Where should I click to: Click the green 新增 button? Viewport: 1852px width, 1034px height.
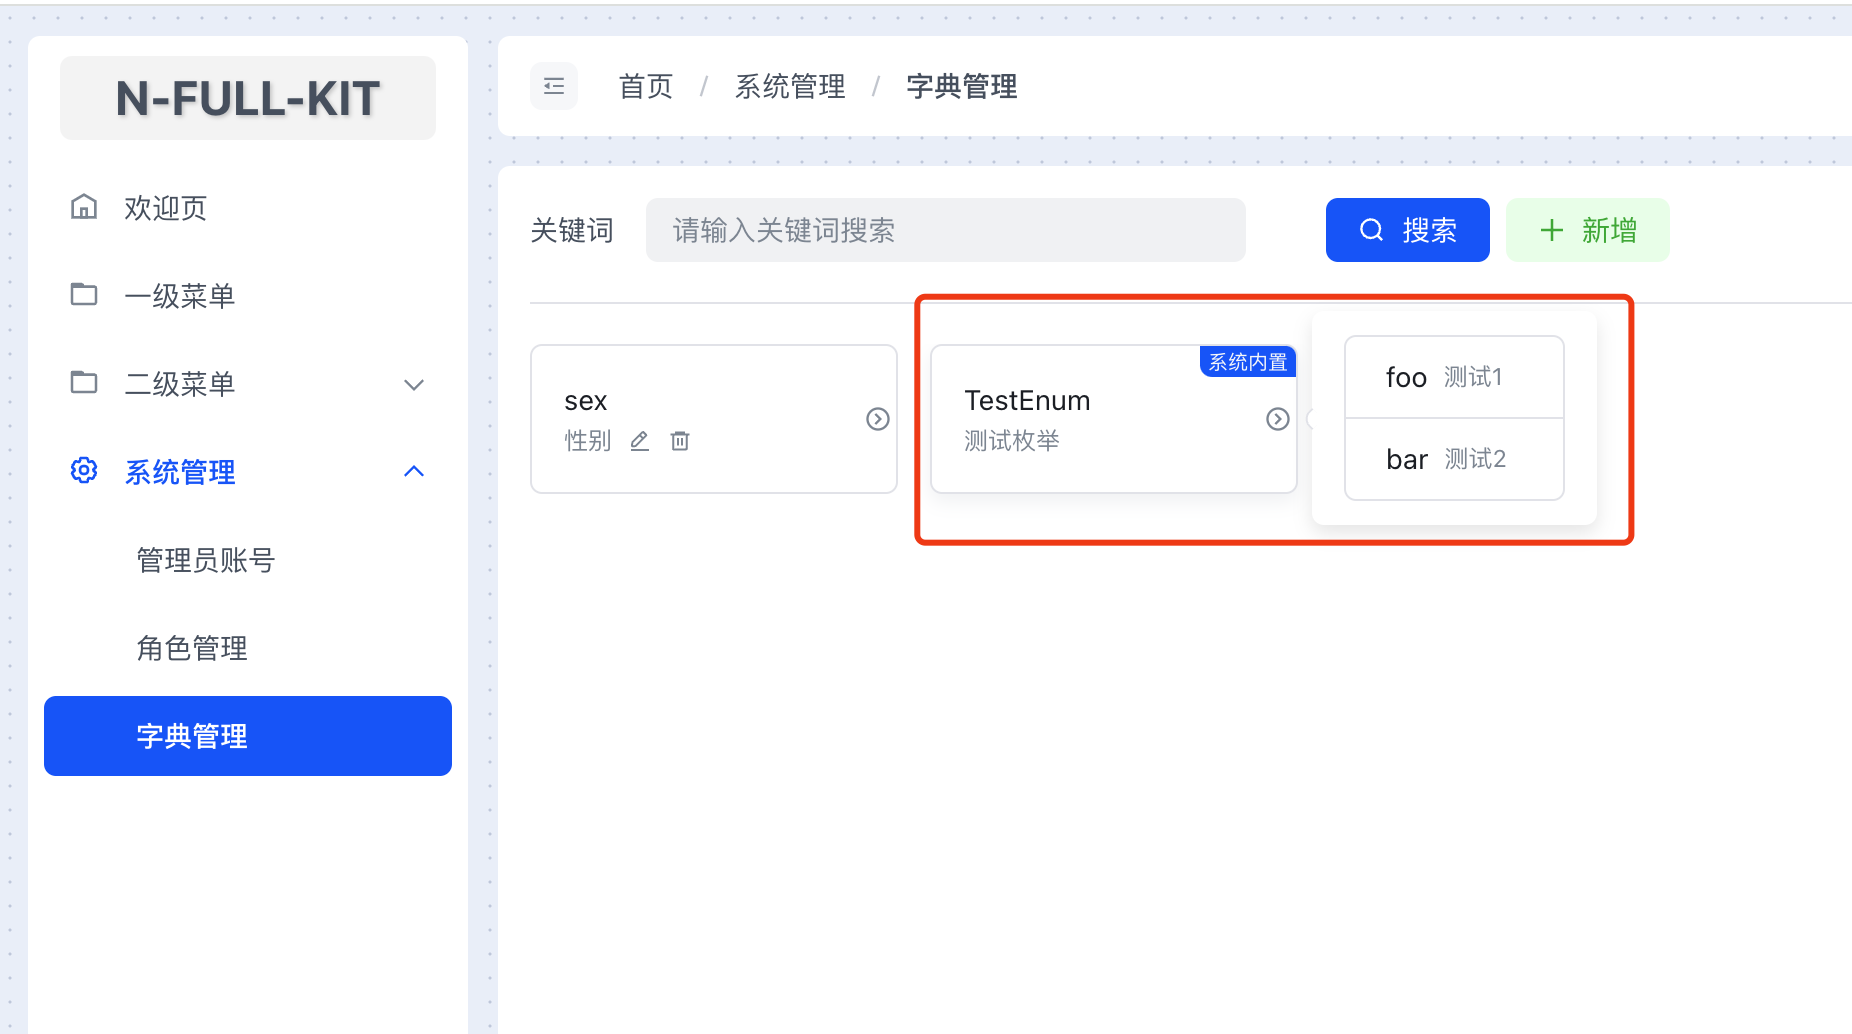[1587, 229]
